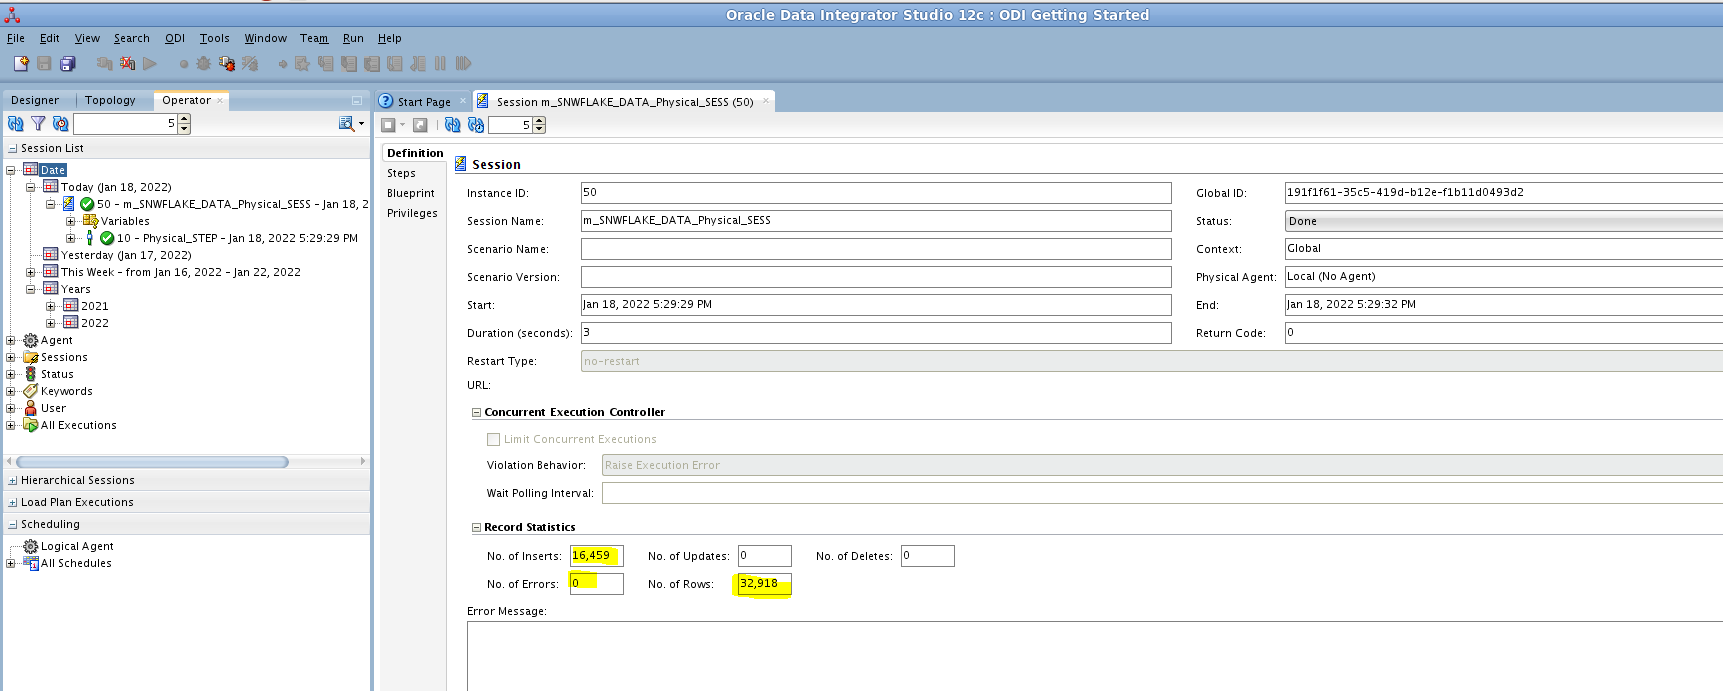1723x691 pixels.
Task: Expand the Hierarchical Sessions panel
Action: point(12,481)
